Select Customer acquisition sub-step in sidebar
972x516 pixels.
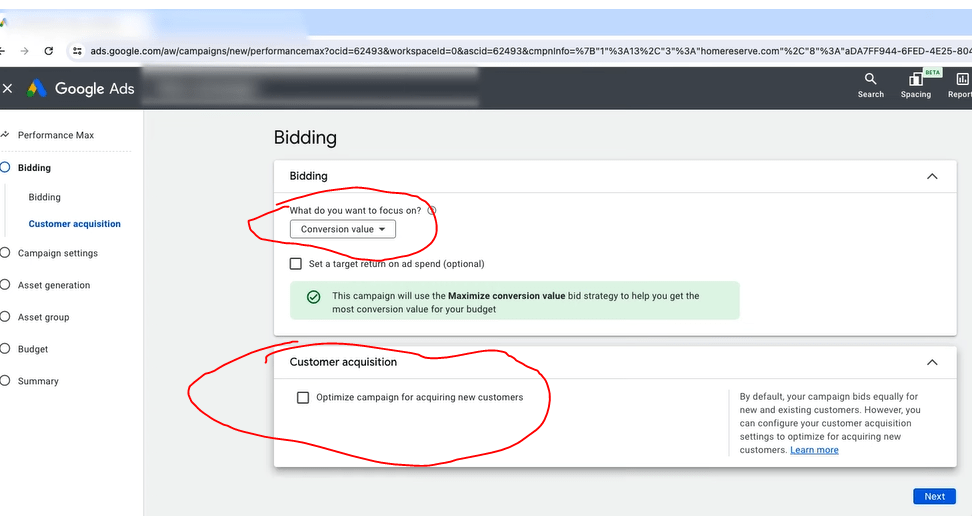(74, 224)
